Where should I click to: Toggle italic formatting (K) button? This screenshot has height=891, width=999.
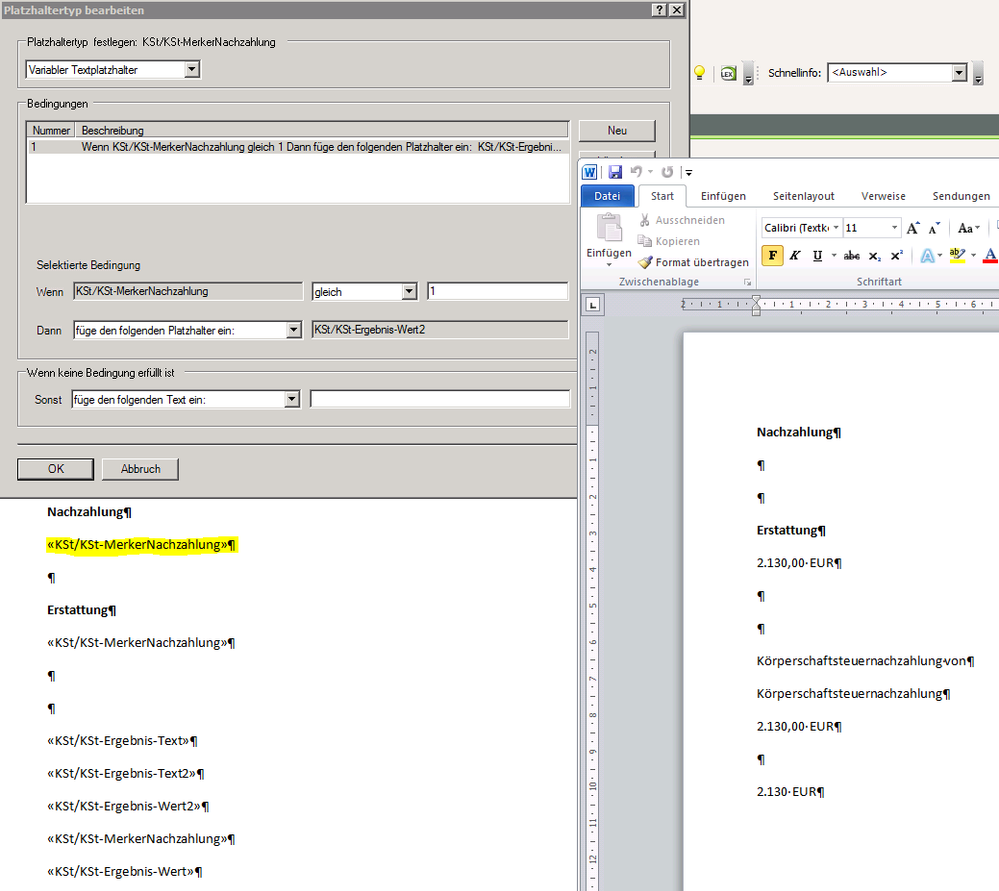[795, 255]
